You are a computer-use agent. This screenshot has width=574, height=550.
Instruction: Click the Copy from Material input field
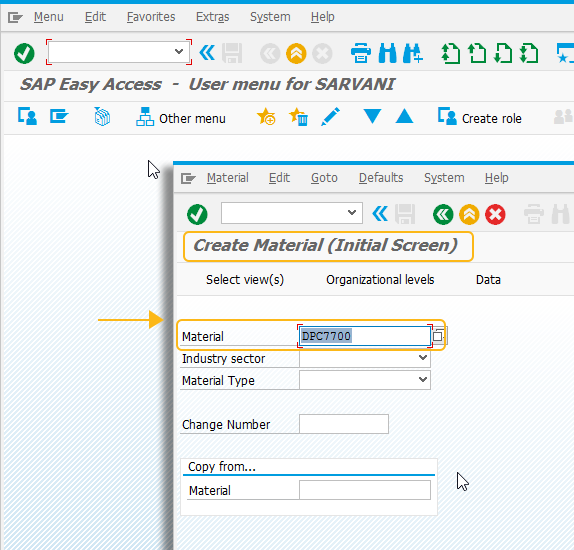coord(365,490)
